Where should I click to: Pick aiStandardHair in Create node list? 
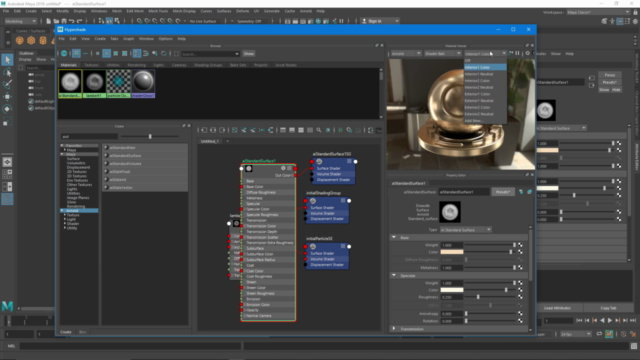[145, 148]
